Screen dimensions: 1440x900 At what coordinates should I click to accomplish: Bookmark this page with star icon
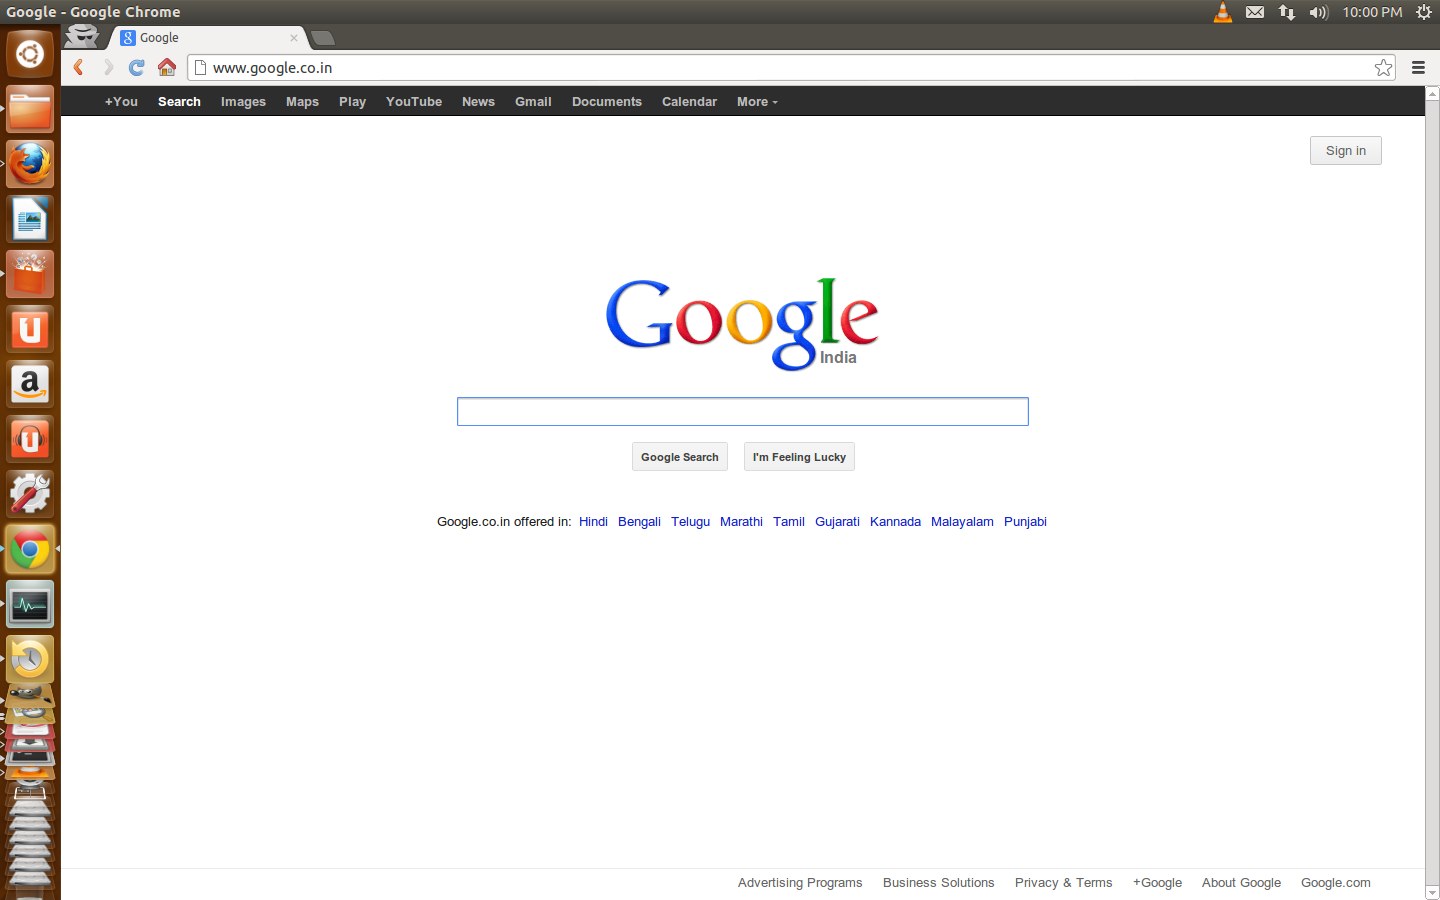[1383, 68]
